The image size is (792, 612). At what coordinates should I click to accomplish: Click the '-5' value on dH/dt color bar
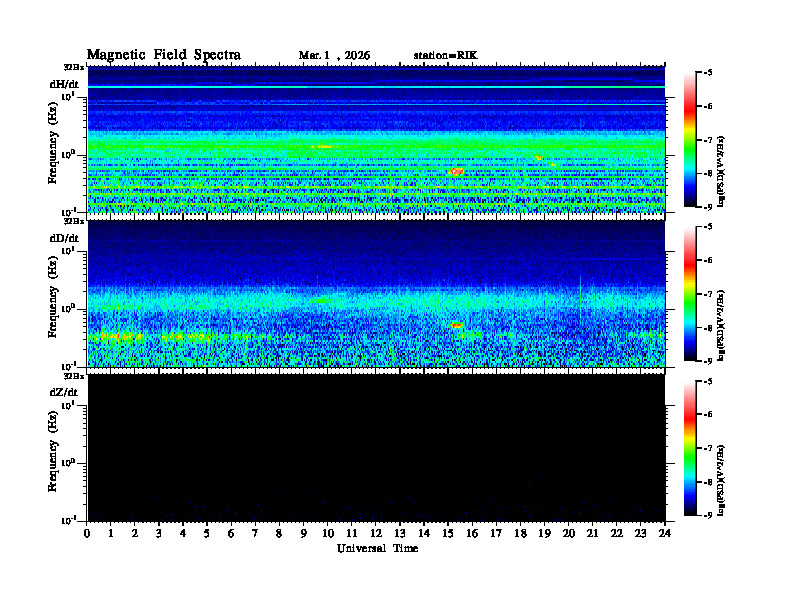click(x=708, y=73)
